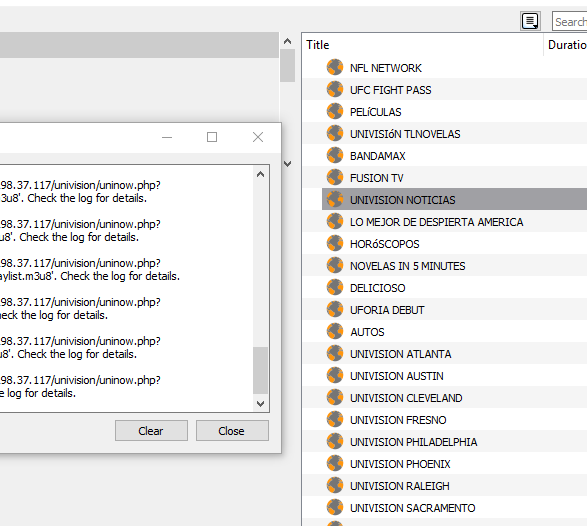Select the FUSION TV entry
The height and width of the screenshot is (526, 587).
click(x=377, y=178)
